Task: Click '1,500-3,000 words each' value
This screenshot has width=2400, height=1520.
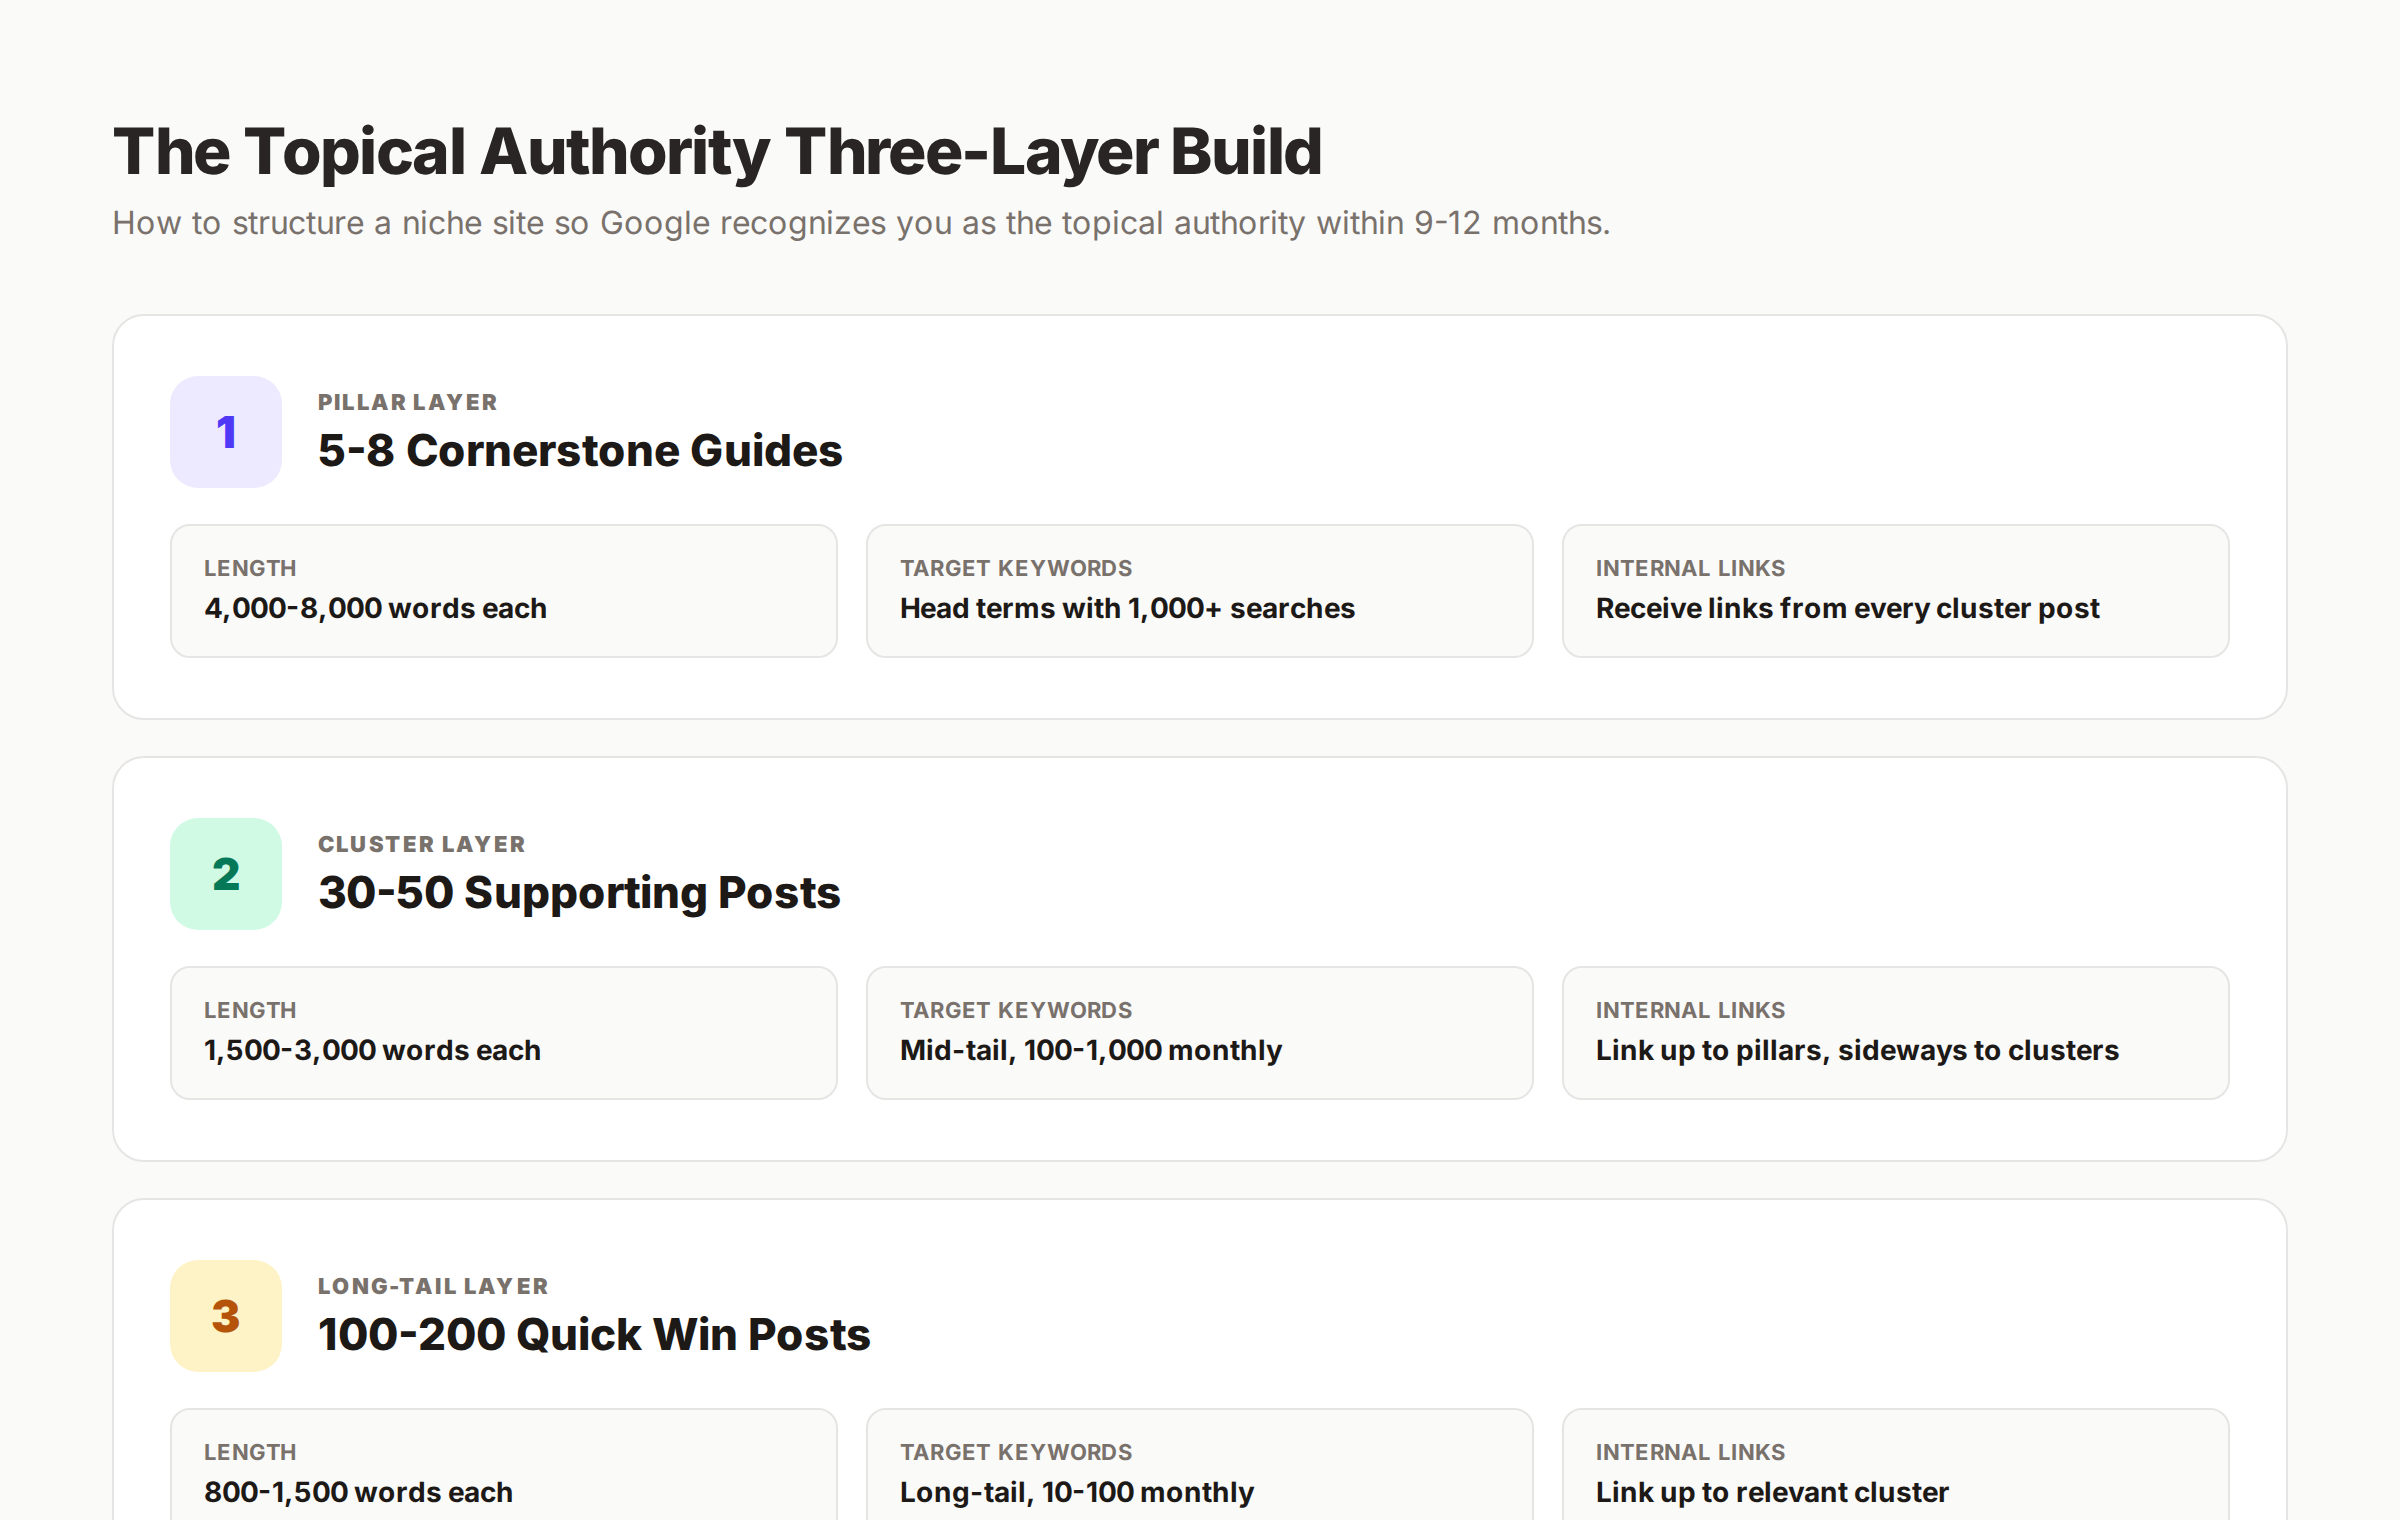Action: point(372,1050)
